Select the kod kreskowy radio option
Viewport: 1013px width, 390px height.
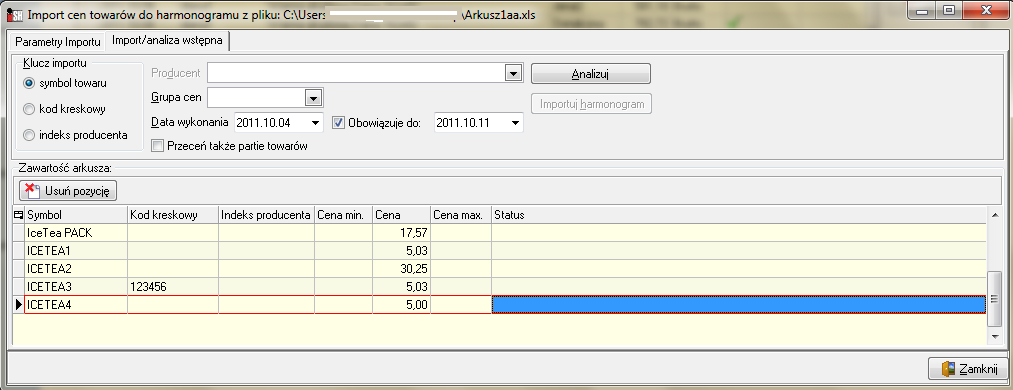[x=28, y=109]
